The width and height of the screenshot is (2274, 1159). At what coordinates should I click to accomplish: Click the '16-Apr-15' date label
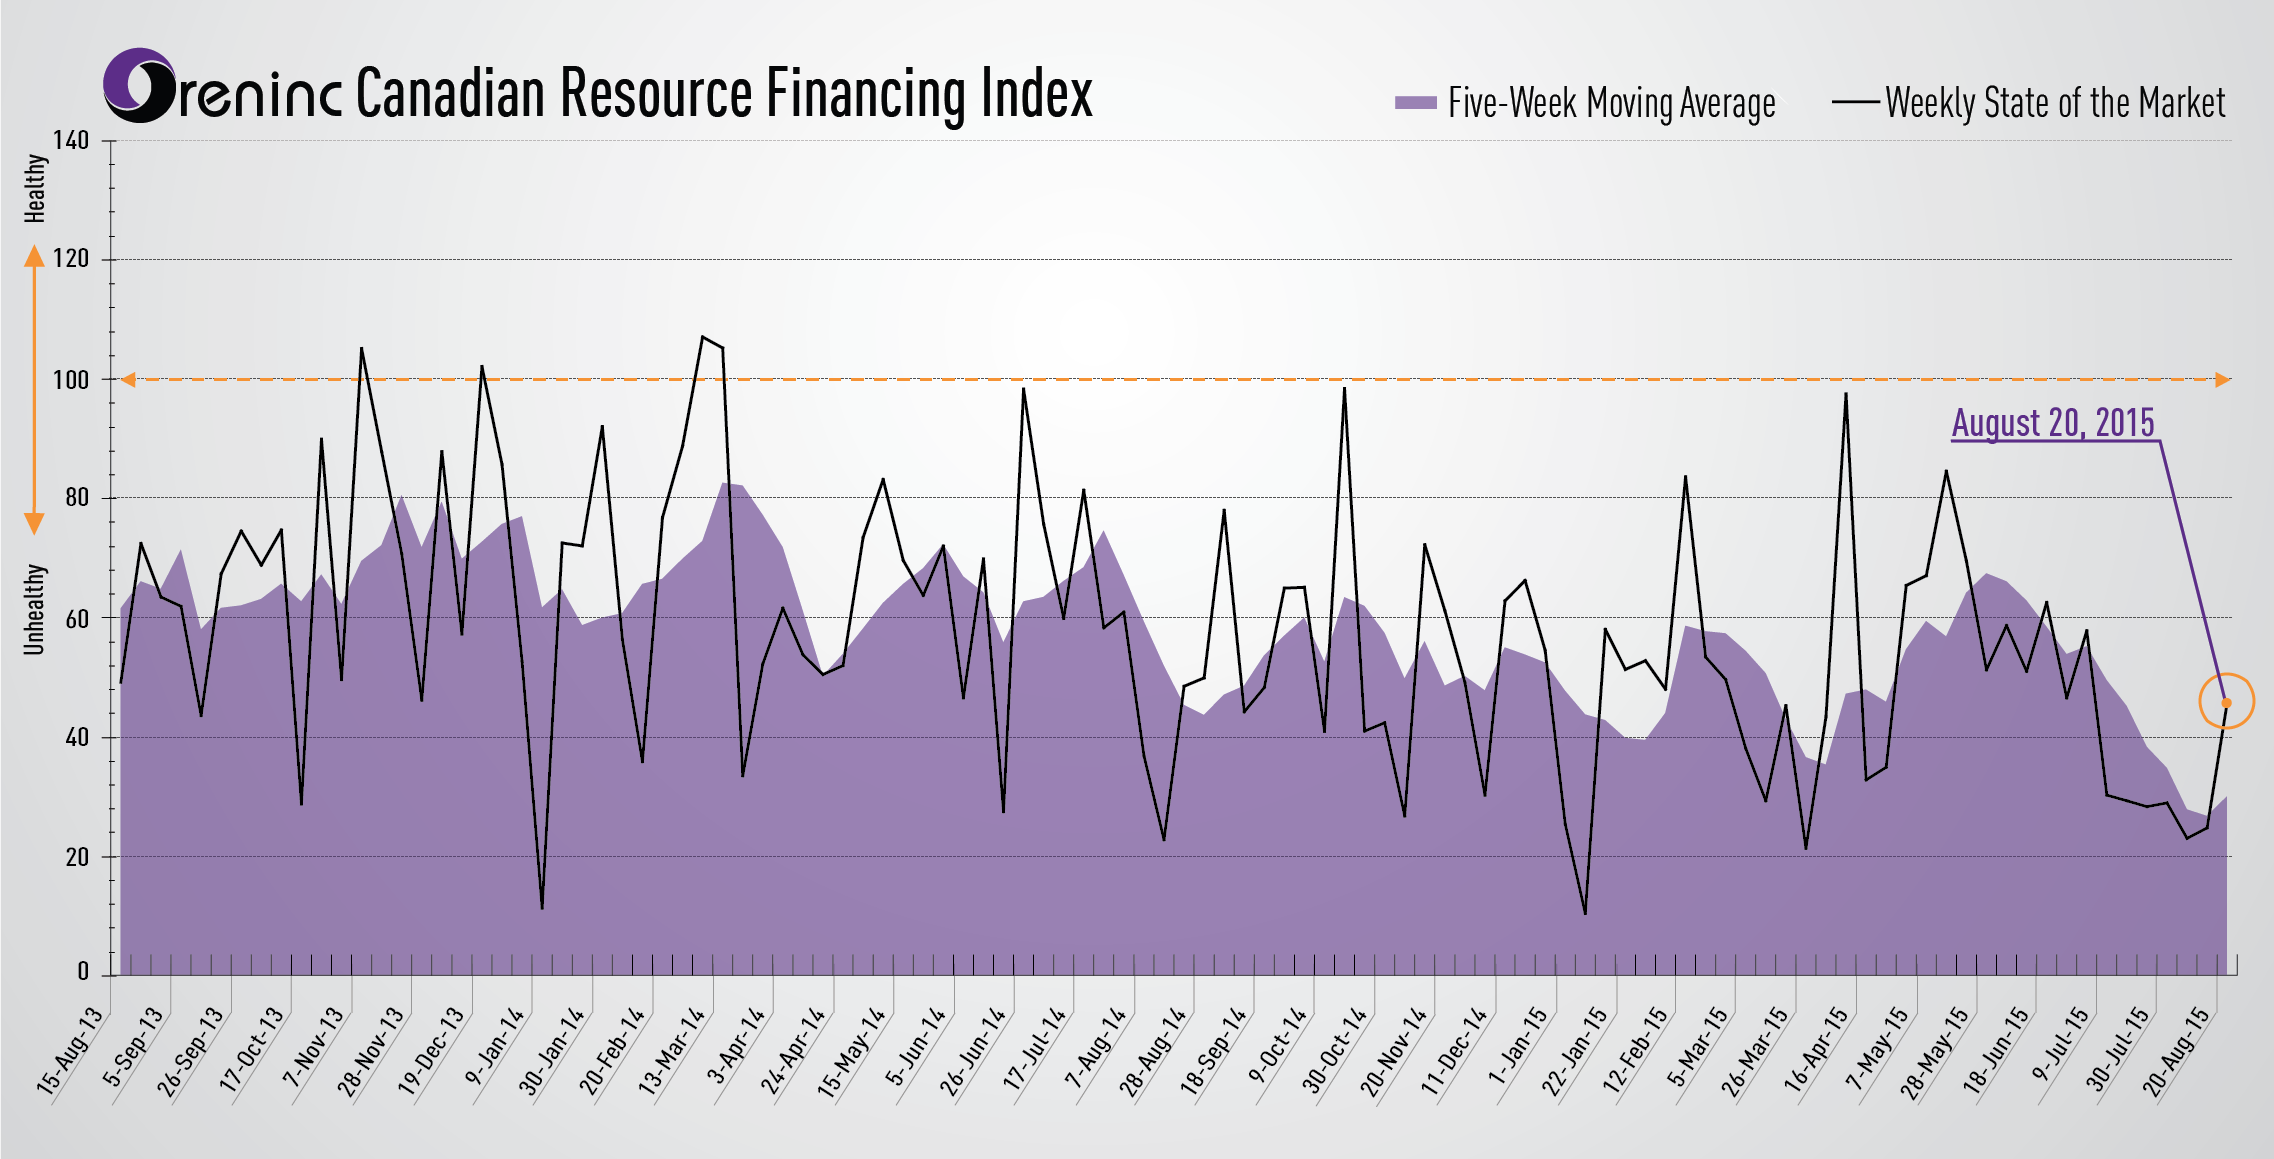(x=1816, y=1050)
